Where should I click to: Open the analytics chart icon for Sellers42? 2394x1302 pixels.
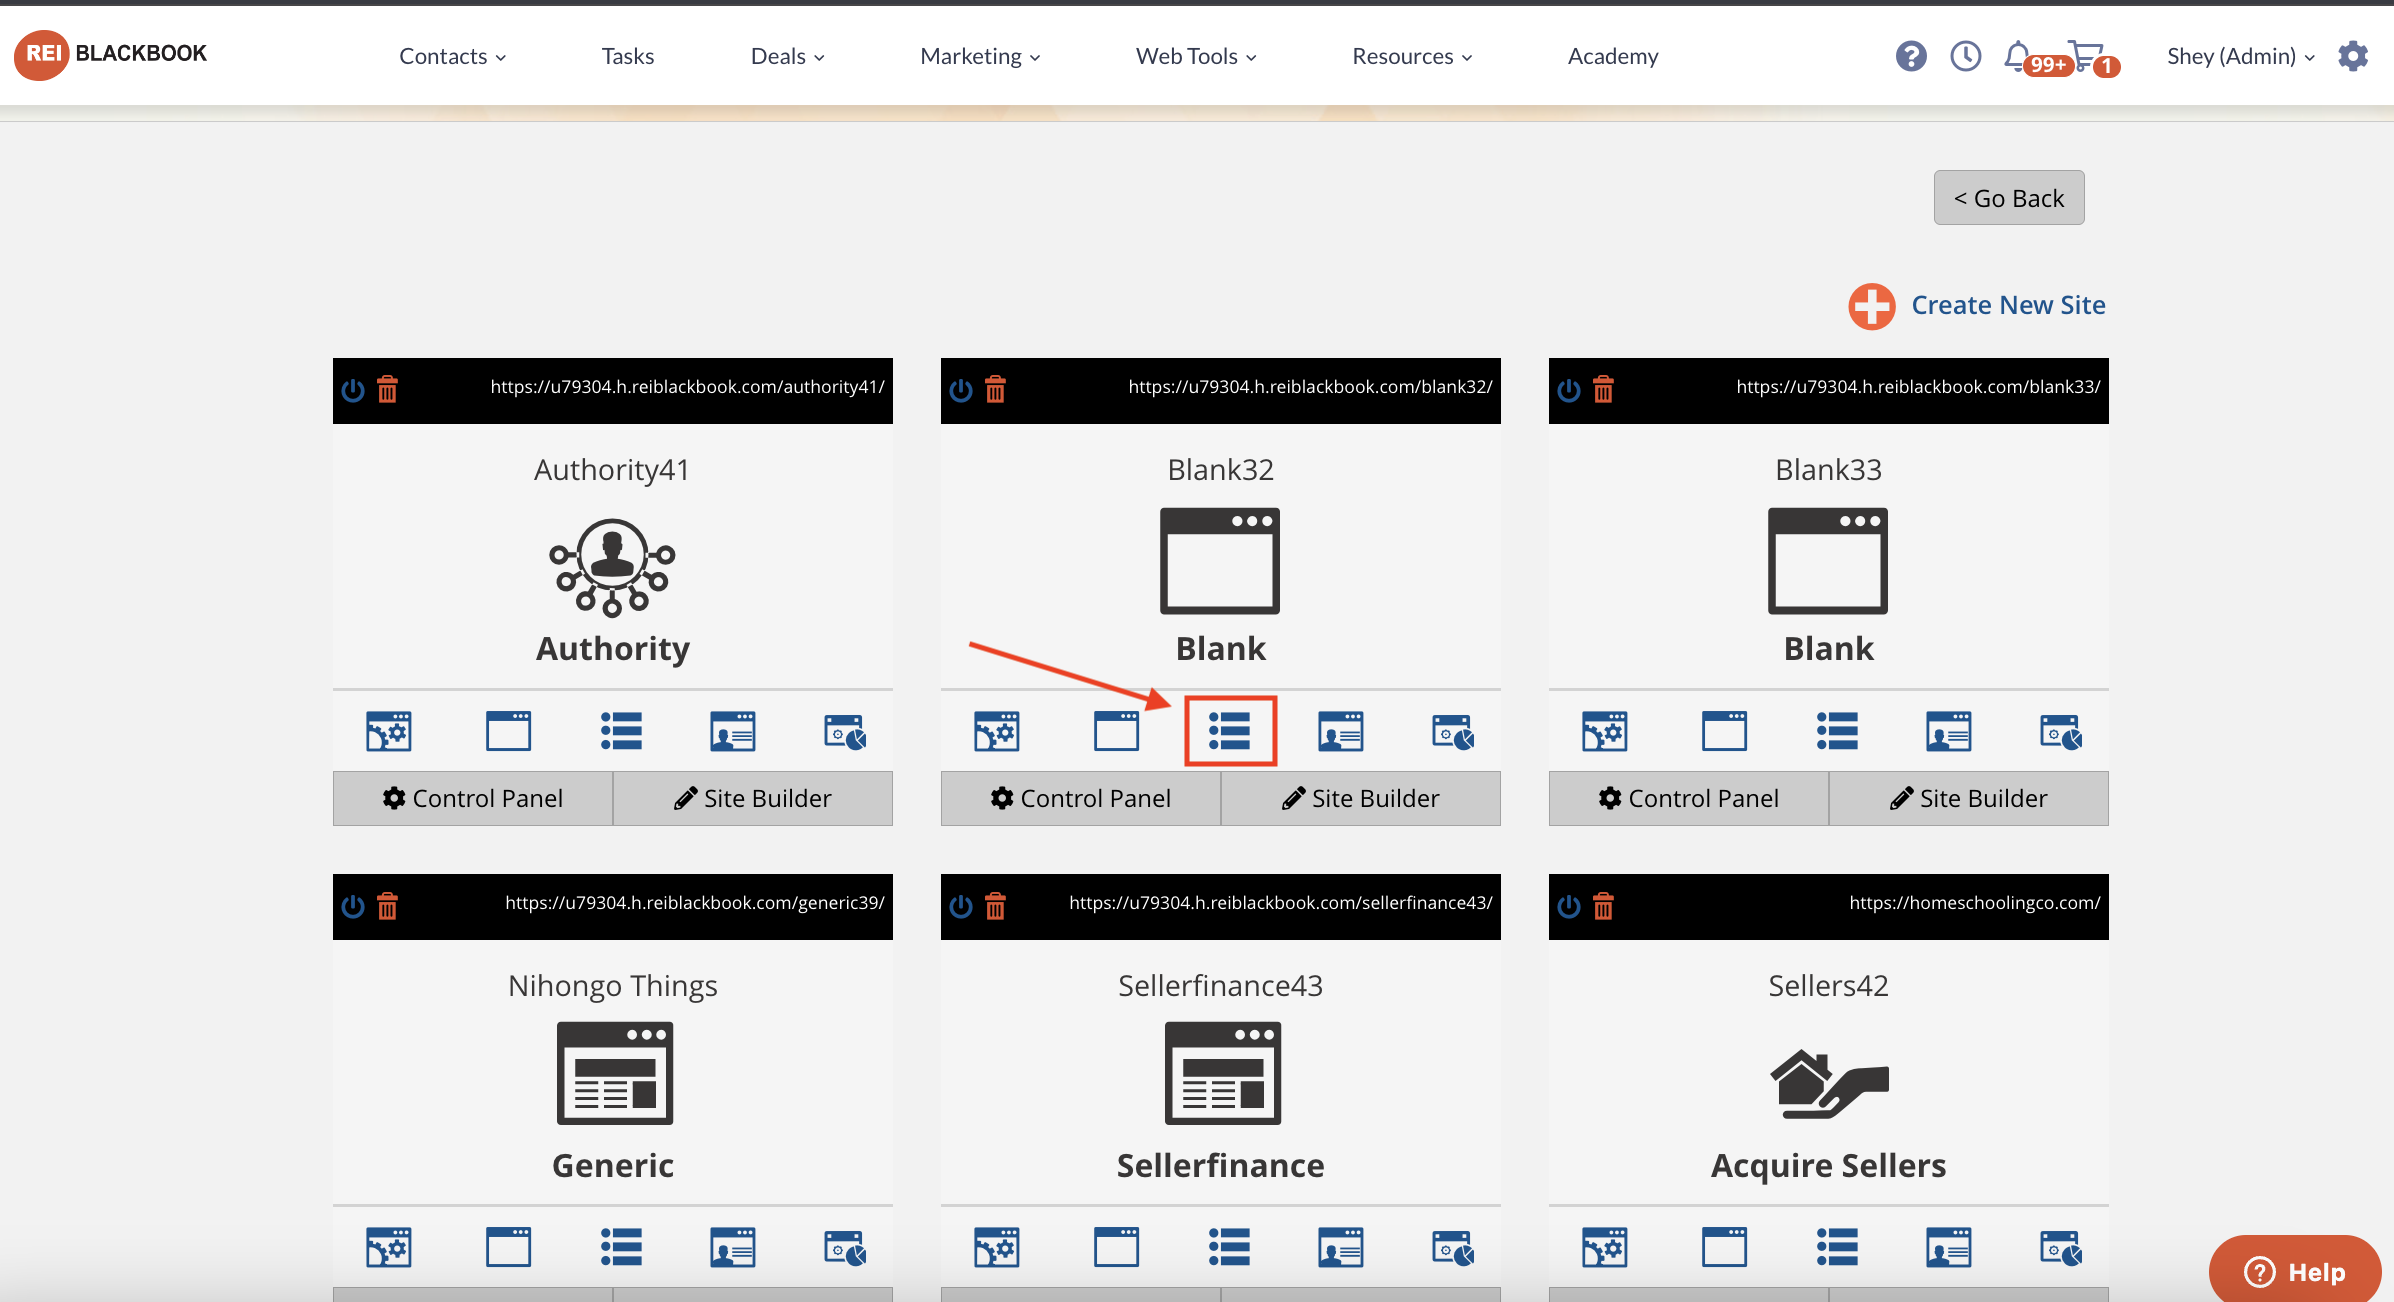[2061, 1247]
